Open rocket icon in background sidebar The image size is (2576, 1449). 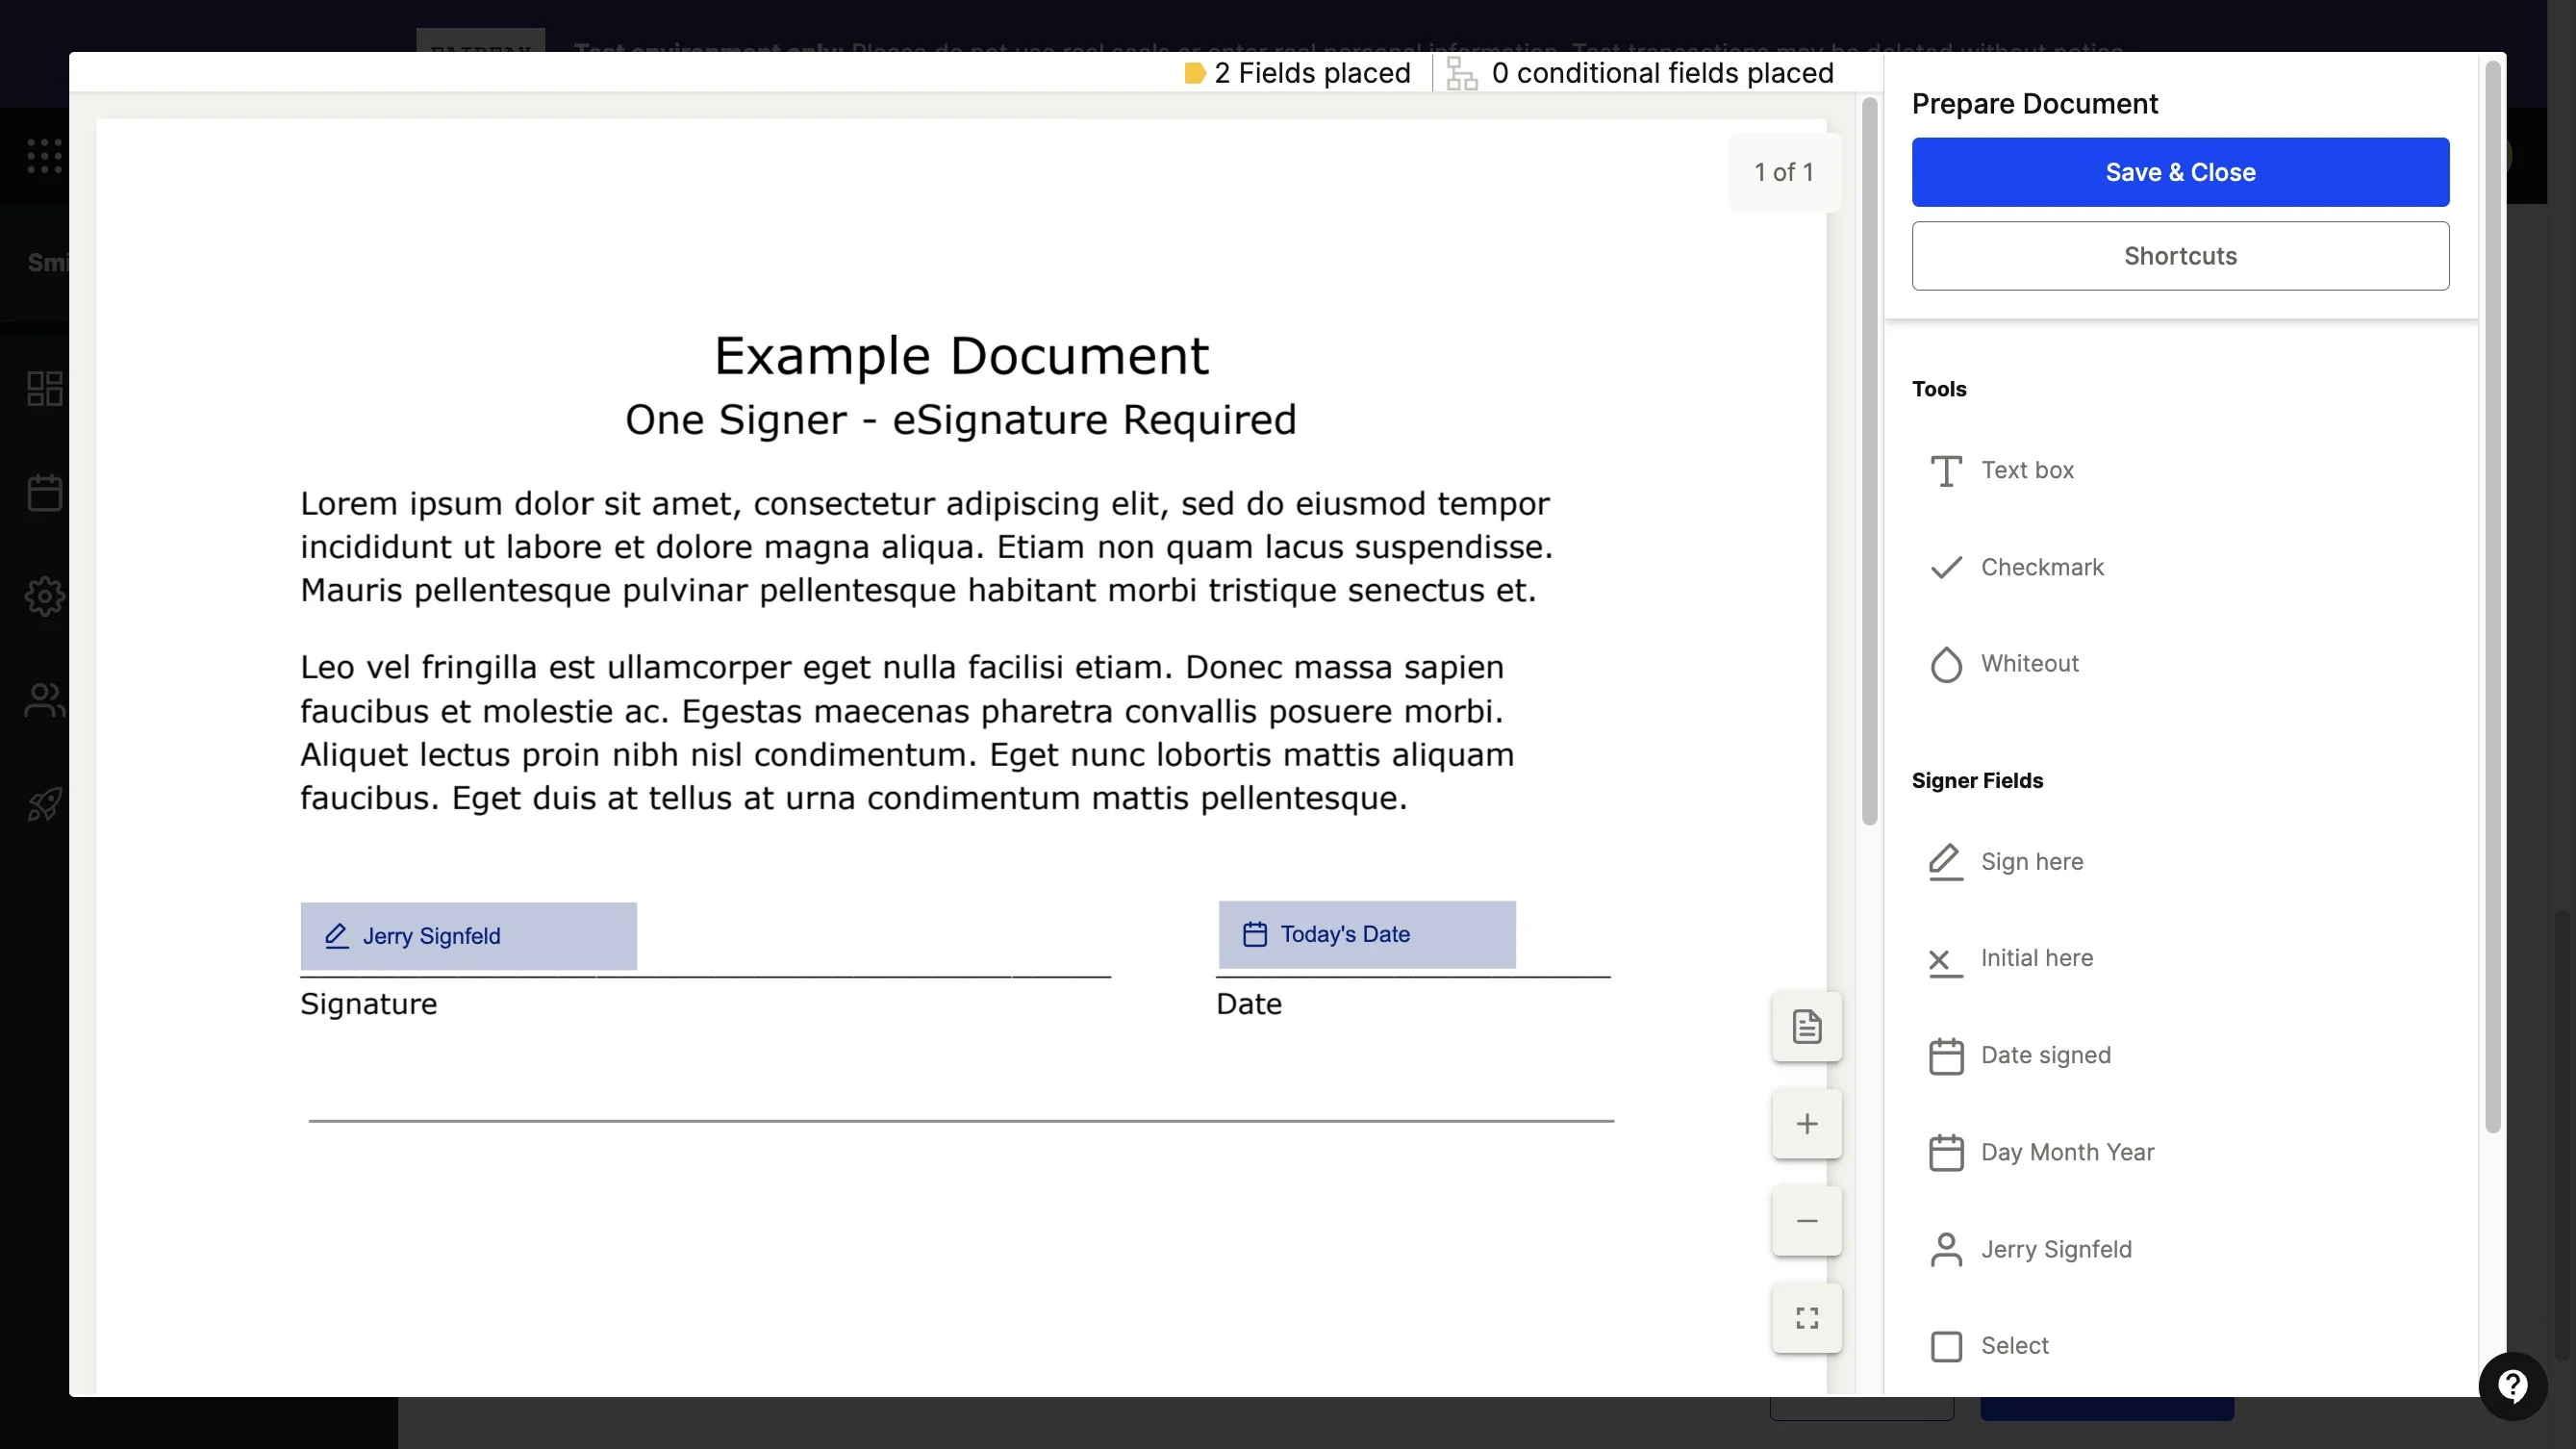44,804
